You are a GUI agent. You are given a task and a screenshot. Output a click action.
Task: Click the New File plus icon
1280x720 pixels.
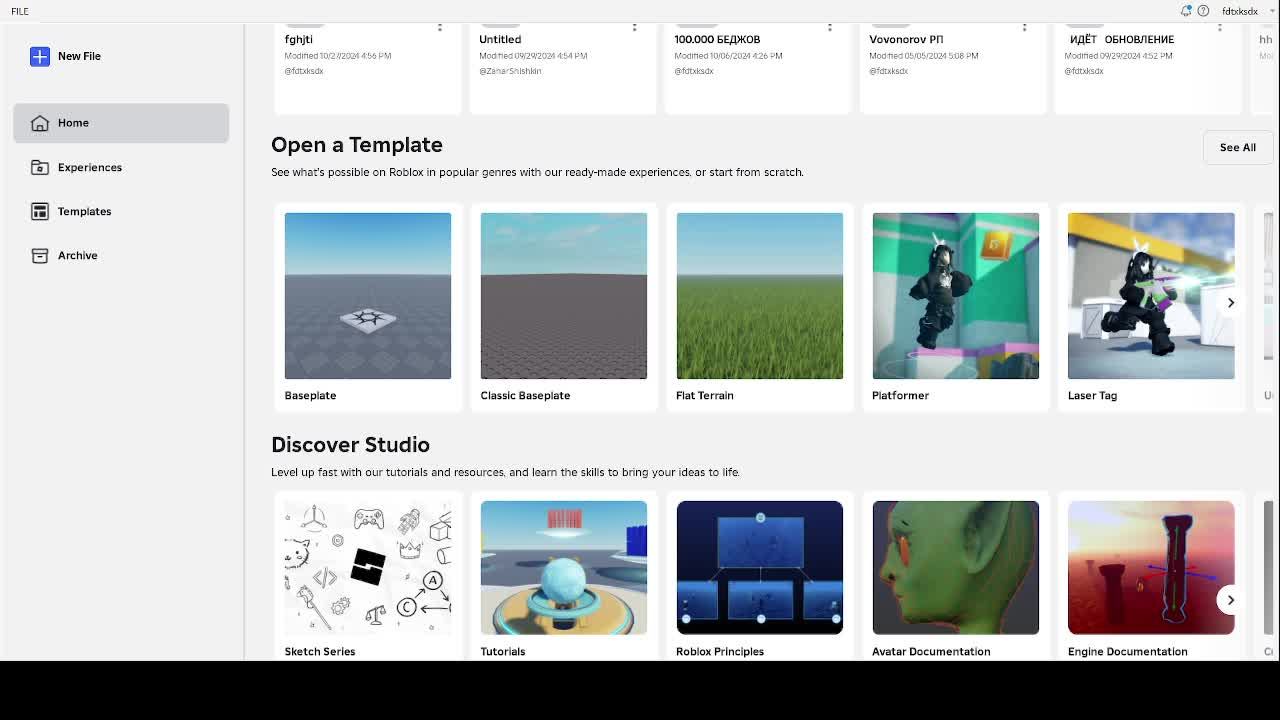40,56
